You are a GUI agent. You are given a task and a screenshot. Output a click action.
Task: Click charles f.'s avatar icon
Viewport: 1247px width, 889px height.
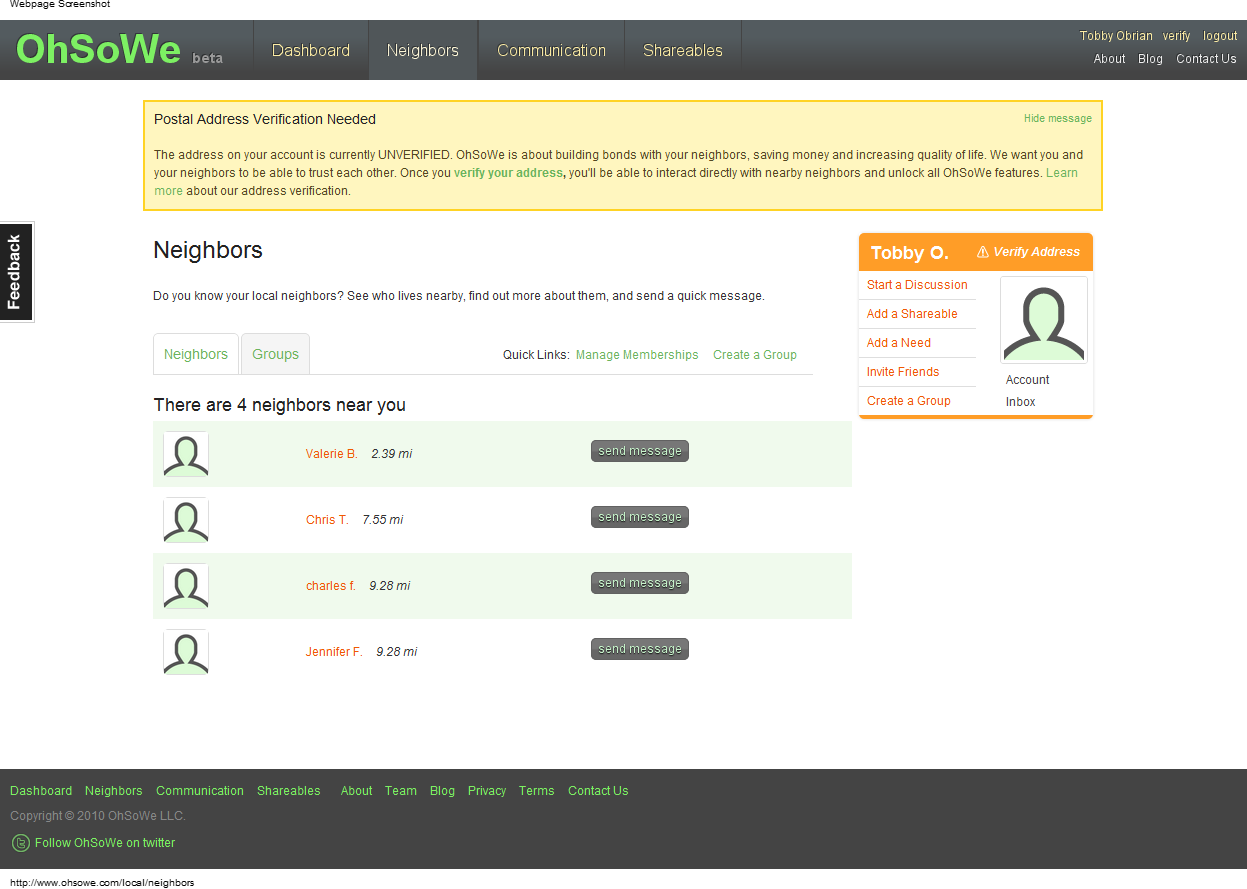pos(186,586)
